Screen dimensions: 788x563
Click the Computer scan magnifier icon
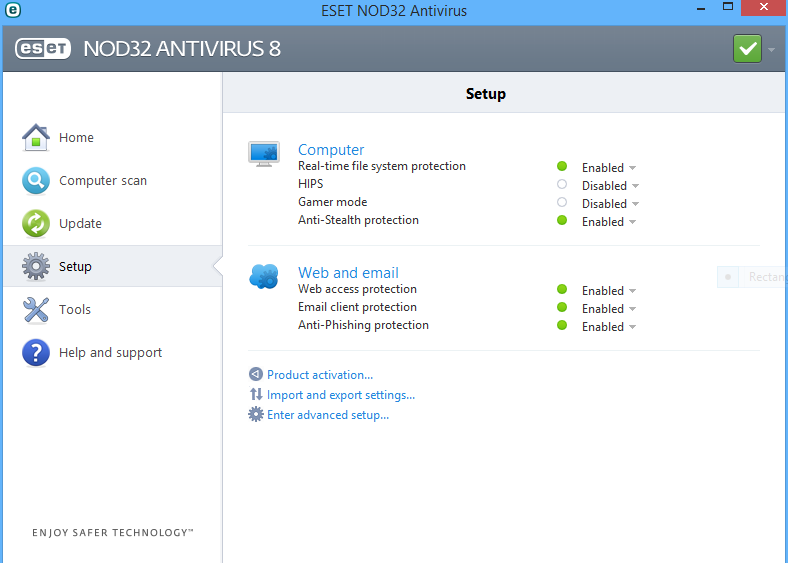pyautogui.click(x=36, y=180)
